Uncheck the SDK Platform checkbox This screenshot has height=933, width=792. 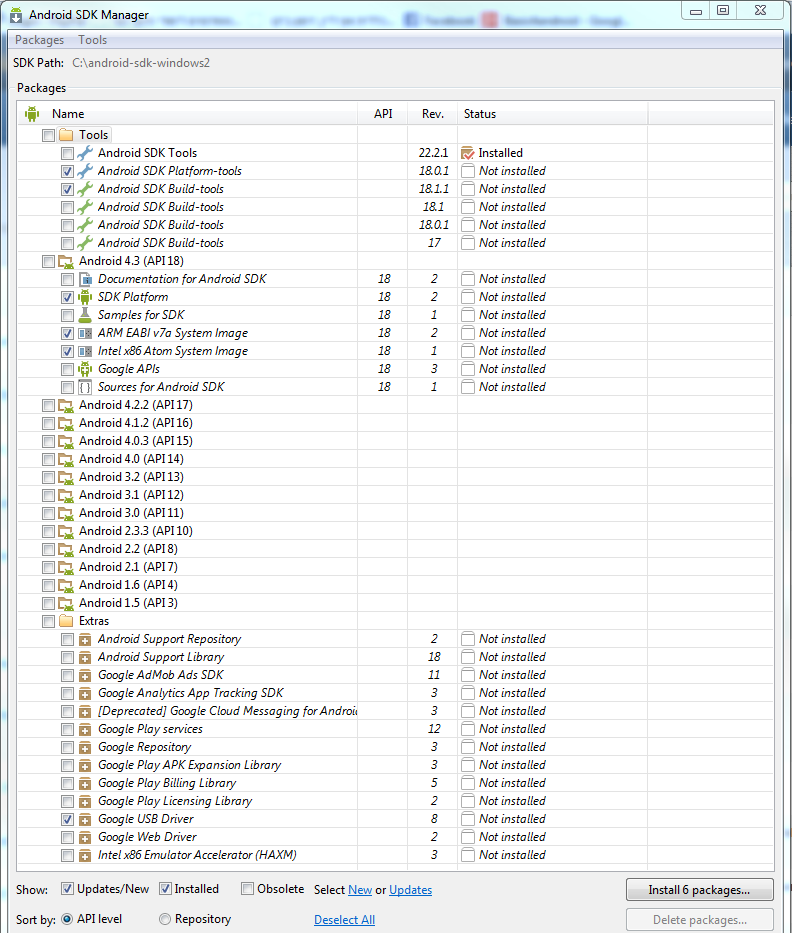[67, 298]
